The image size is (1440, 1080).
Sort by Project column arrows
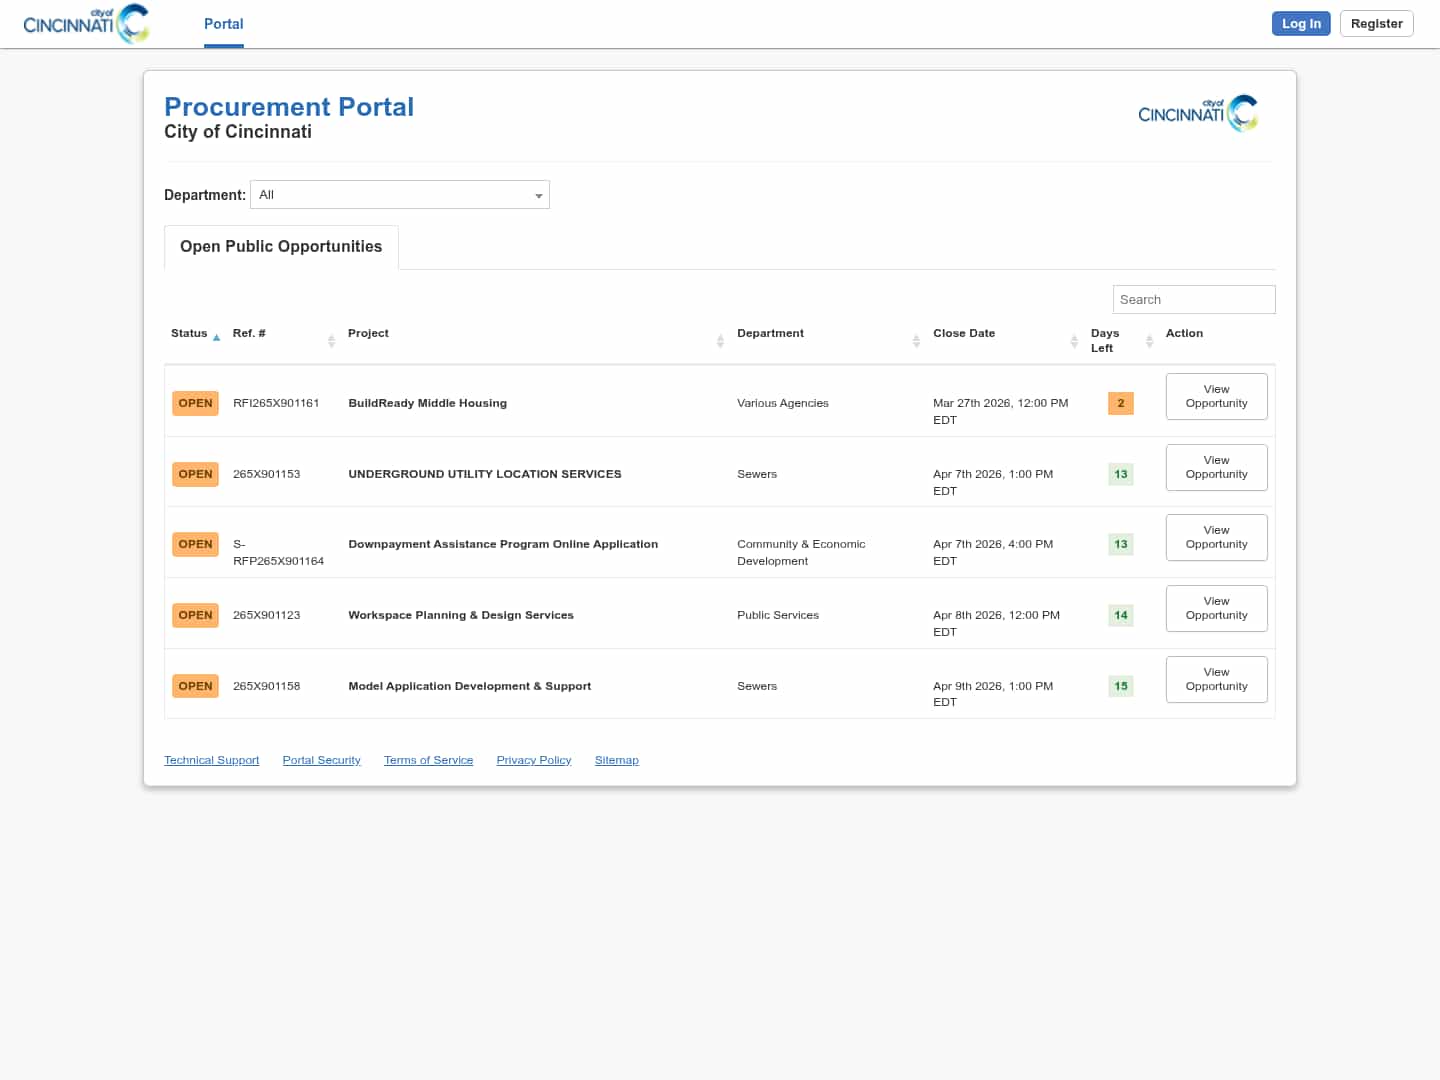click(x=720, y=341)
